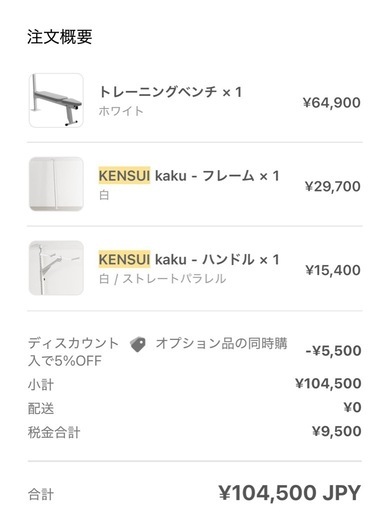Select the ¥29,700 frame price
The image size is (390, 512).
pyautogui.click(x=333, y=186)
